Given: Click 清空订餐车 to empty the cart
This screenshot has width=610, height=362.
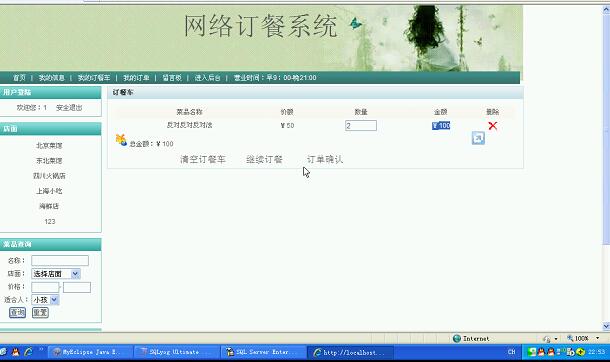Looking at the screenshot, I should [x=203, y=159].
